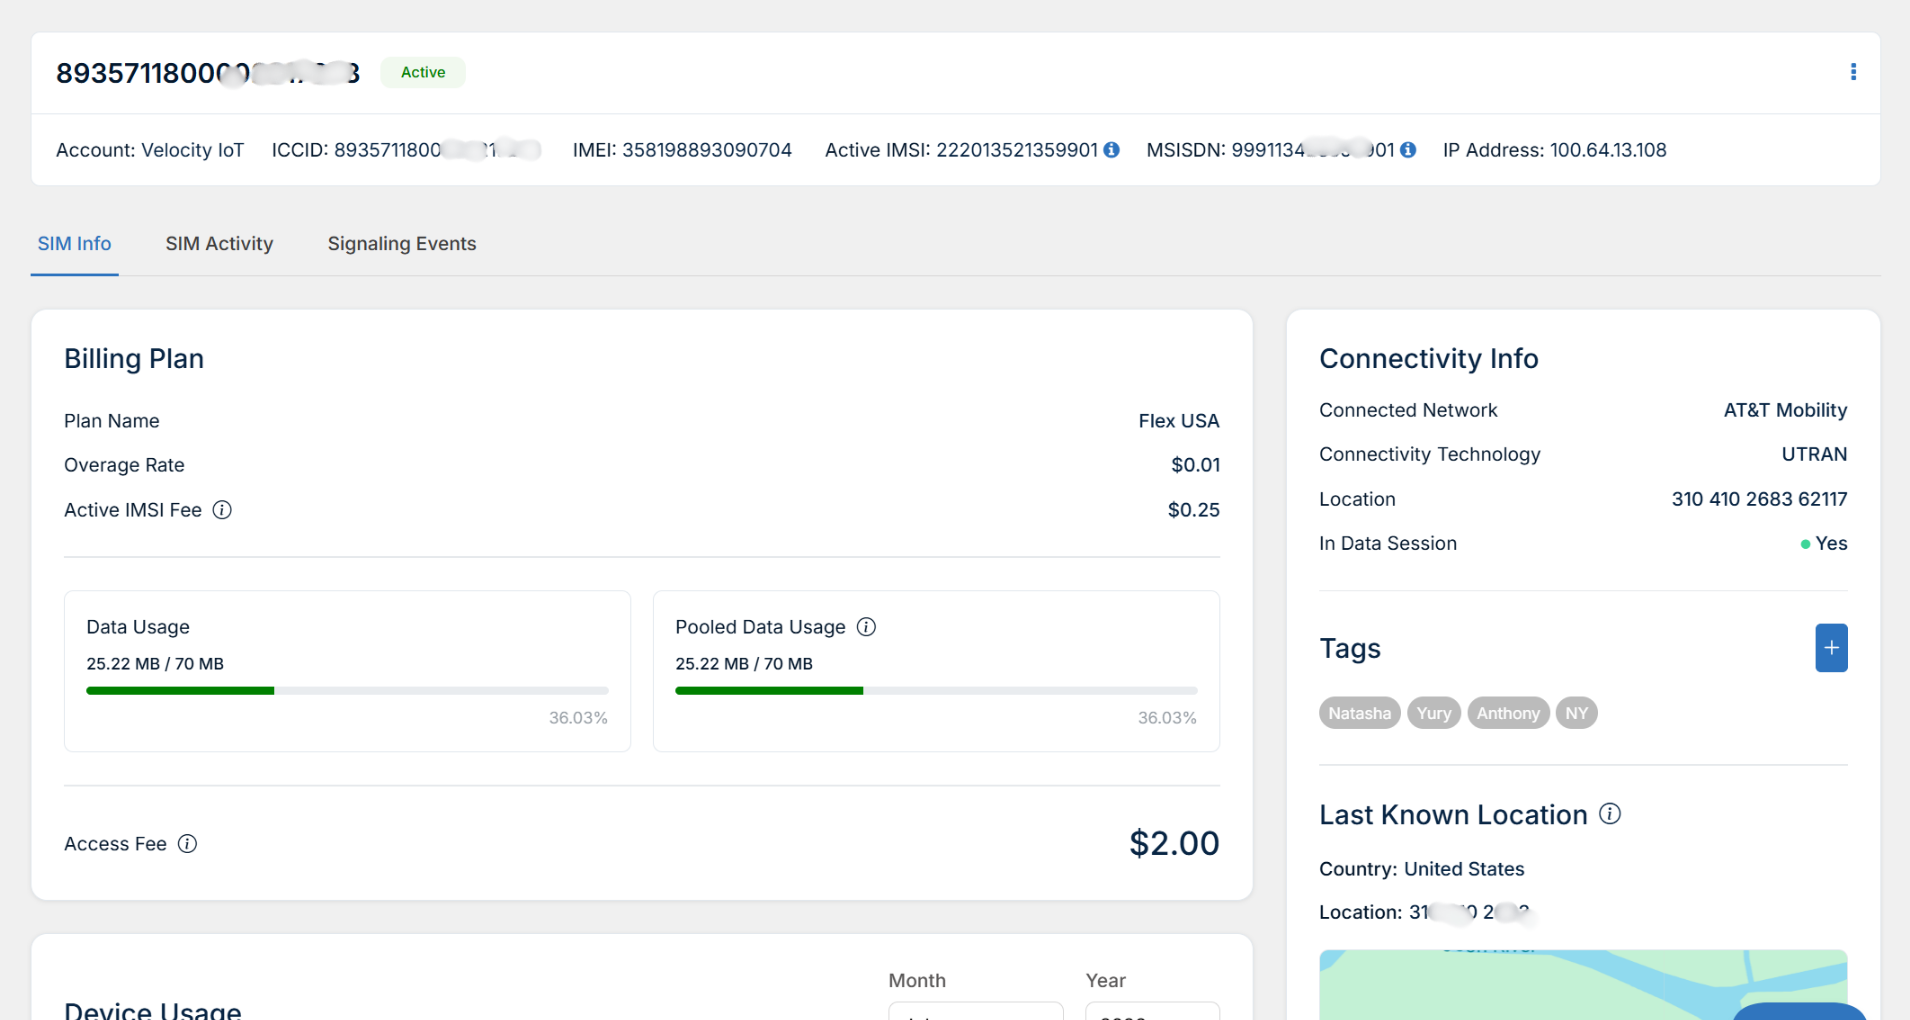The height and width of the screenshot is (1020, 1910).
Task: Click the In Data Session Yes status
Action: [x=1824, y=544]
